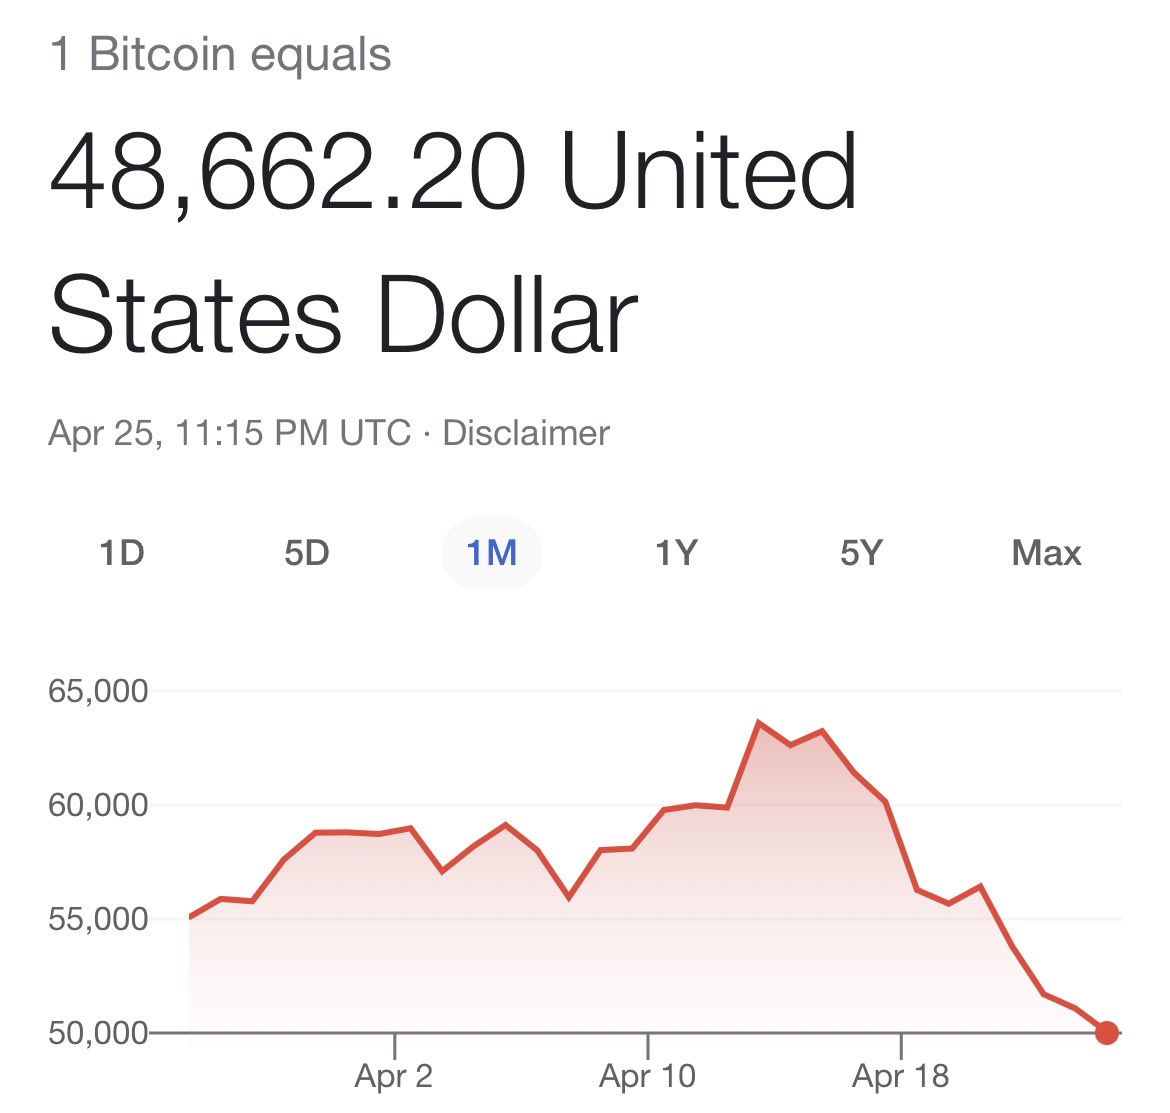Click the 48,662.20 price value
The image size is (1170, 1113).
pyautogui.click(x=287, y=172)
